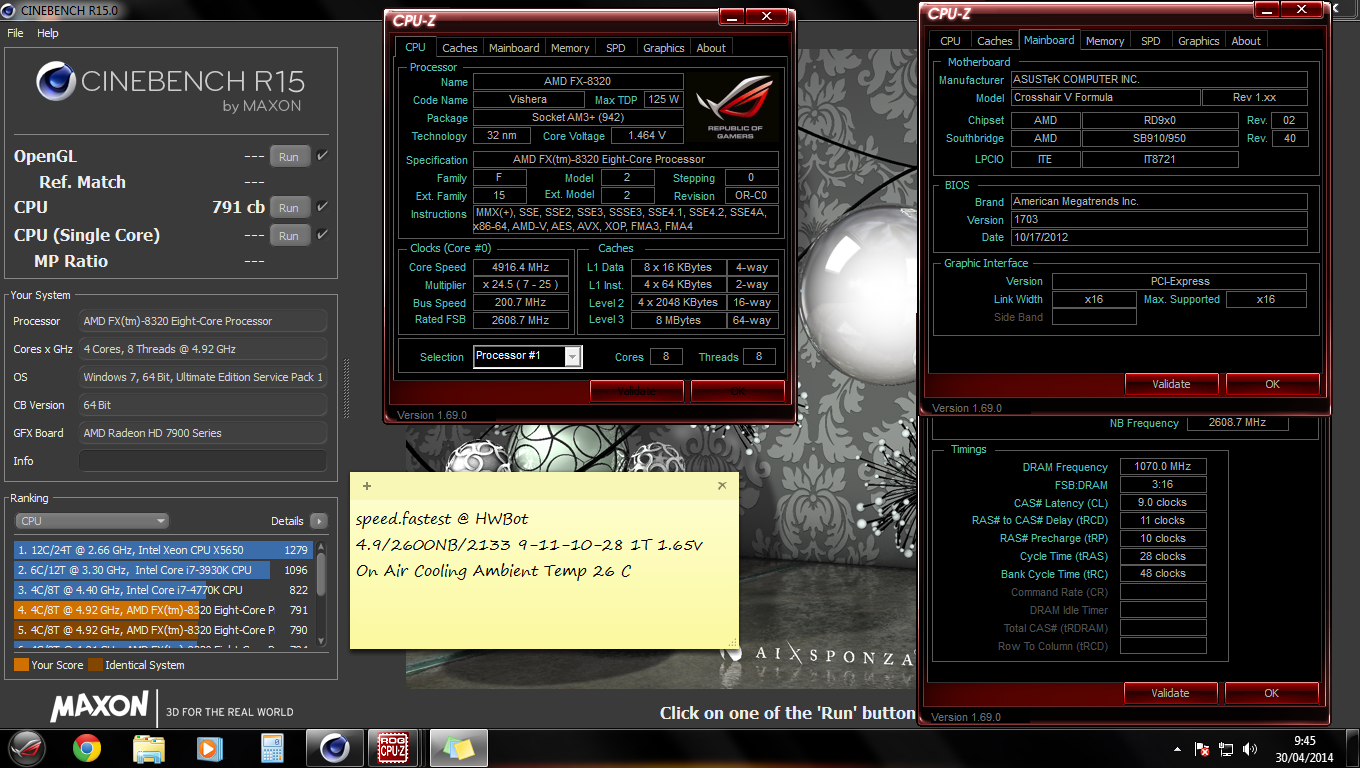Add a new sticky note with plus
The width and height of the screenshot is (1360, 768).
(x=367, y=486)
